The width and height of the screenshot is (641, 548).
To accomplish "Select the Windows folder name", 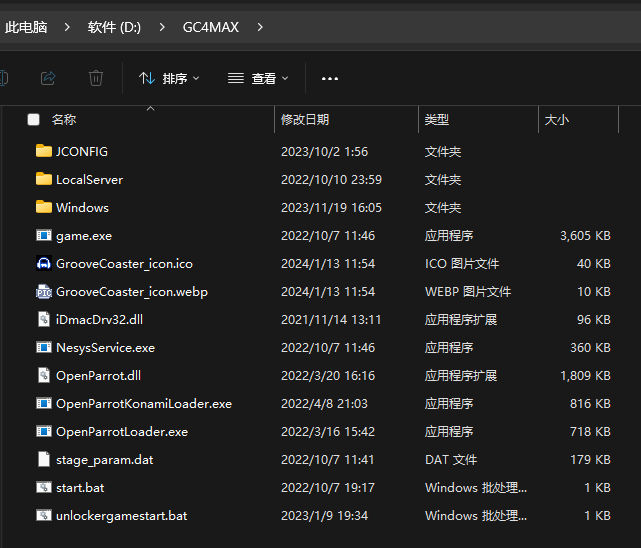I will 82,208.
